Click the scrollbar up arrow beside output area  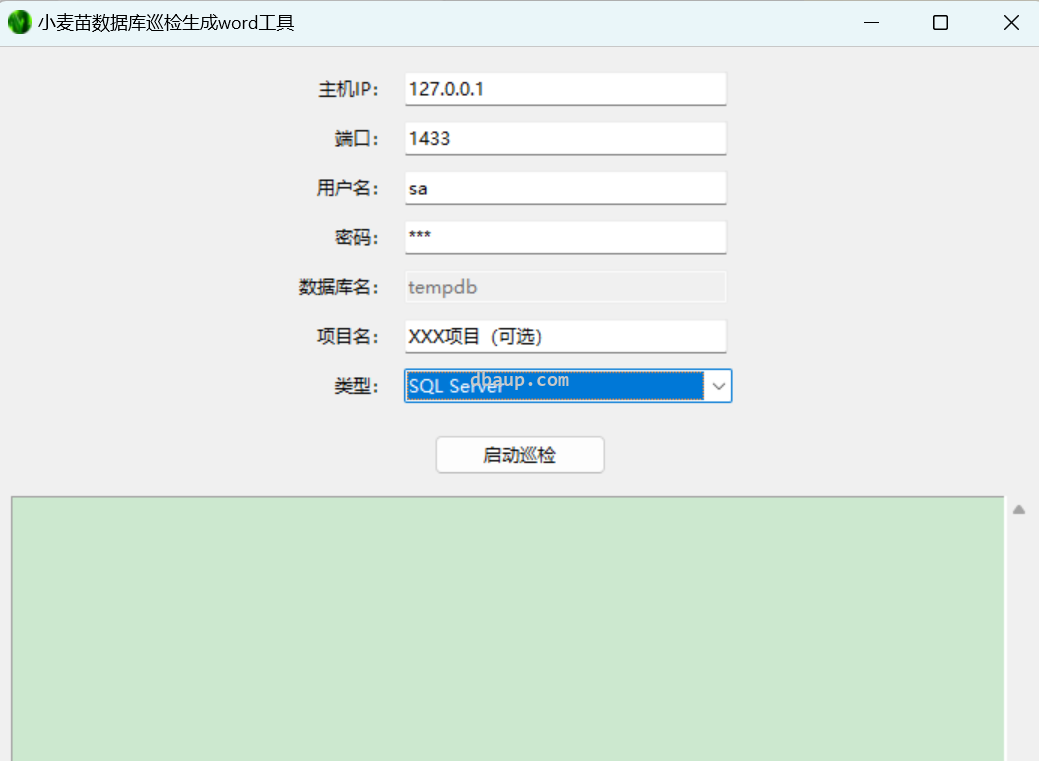[x=1019, y=510]
